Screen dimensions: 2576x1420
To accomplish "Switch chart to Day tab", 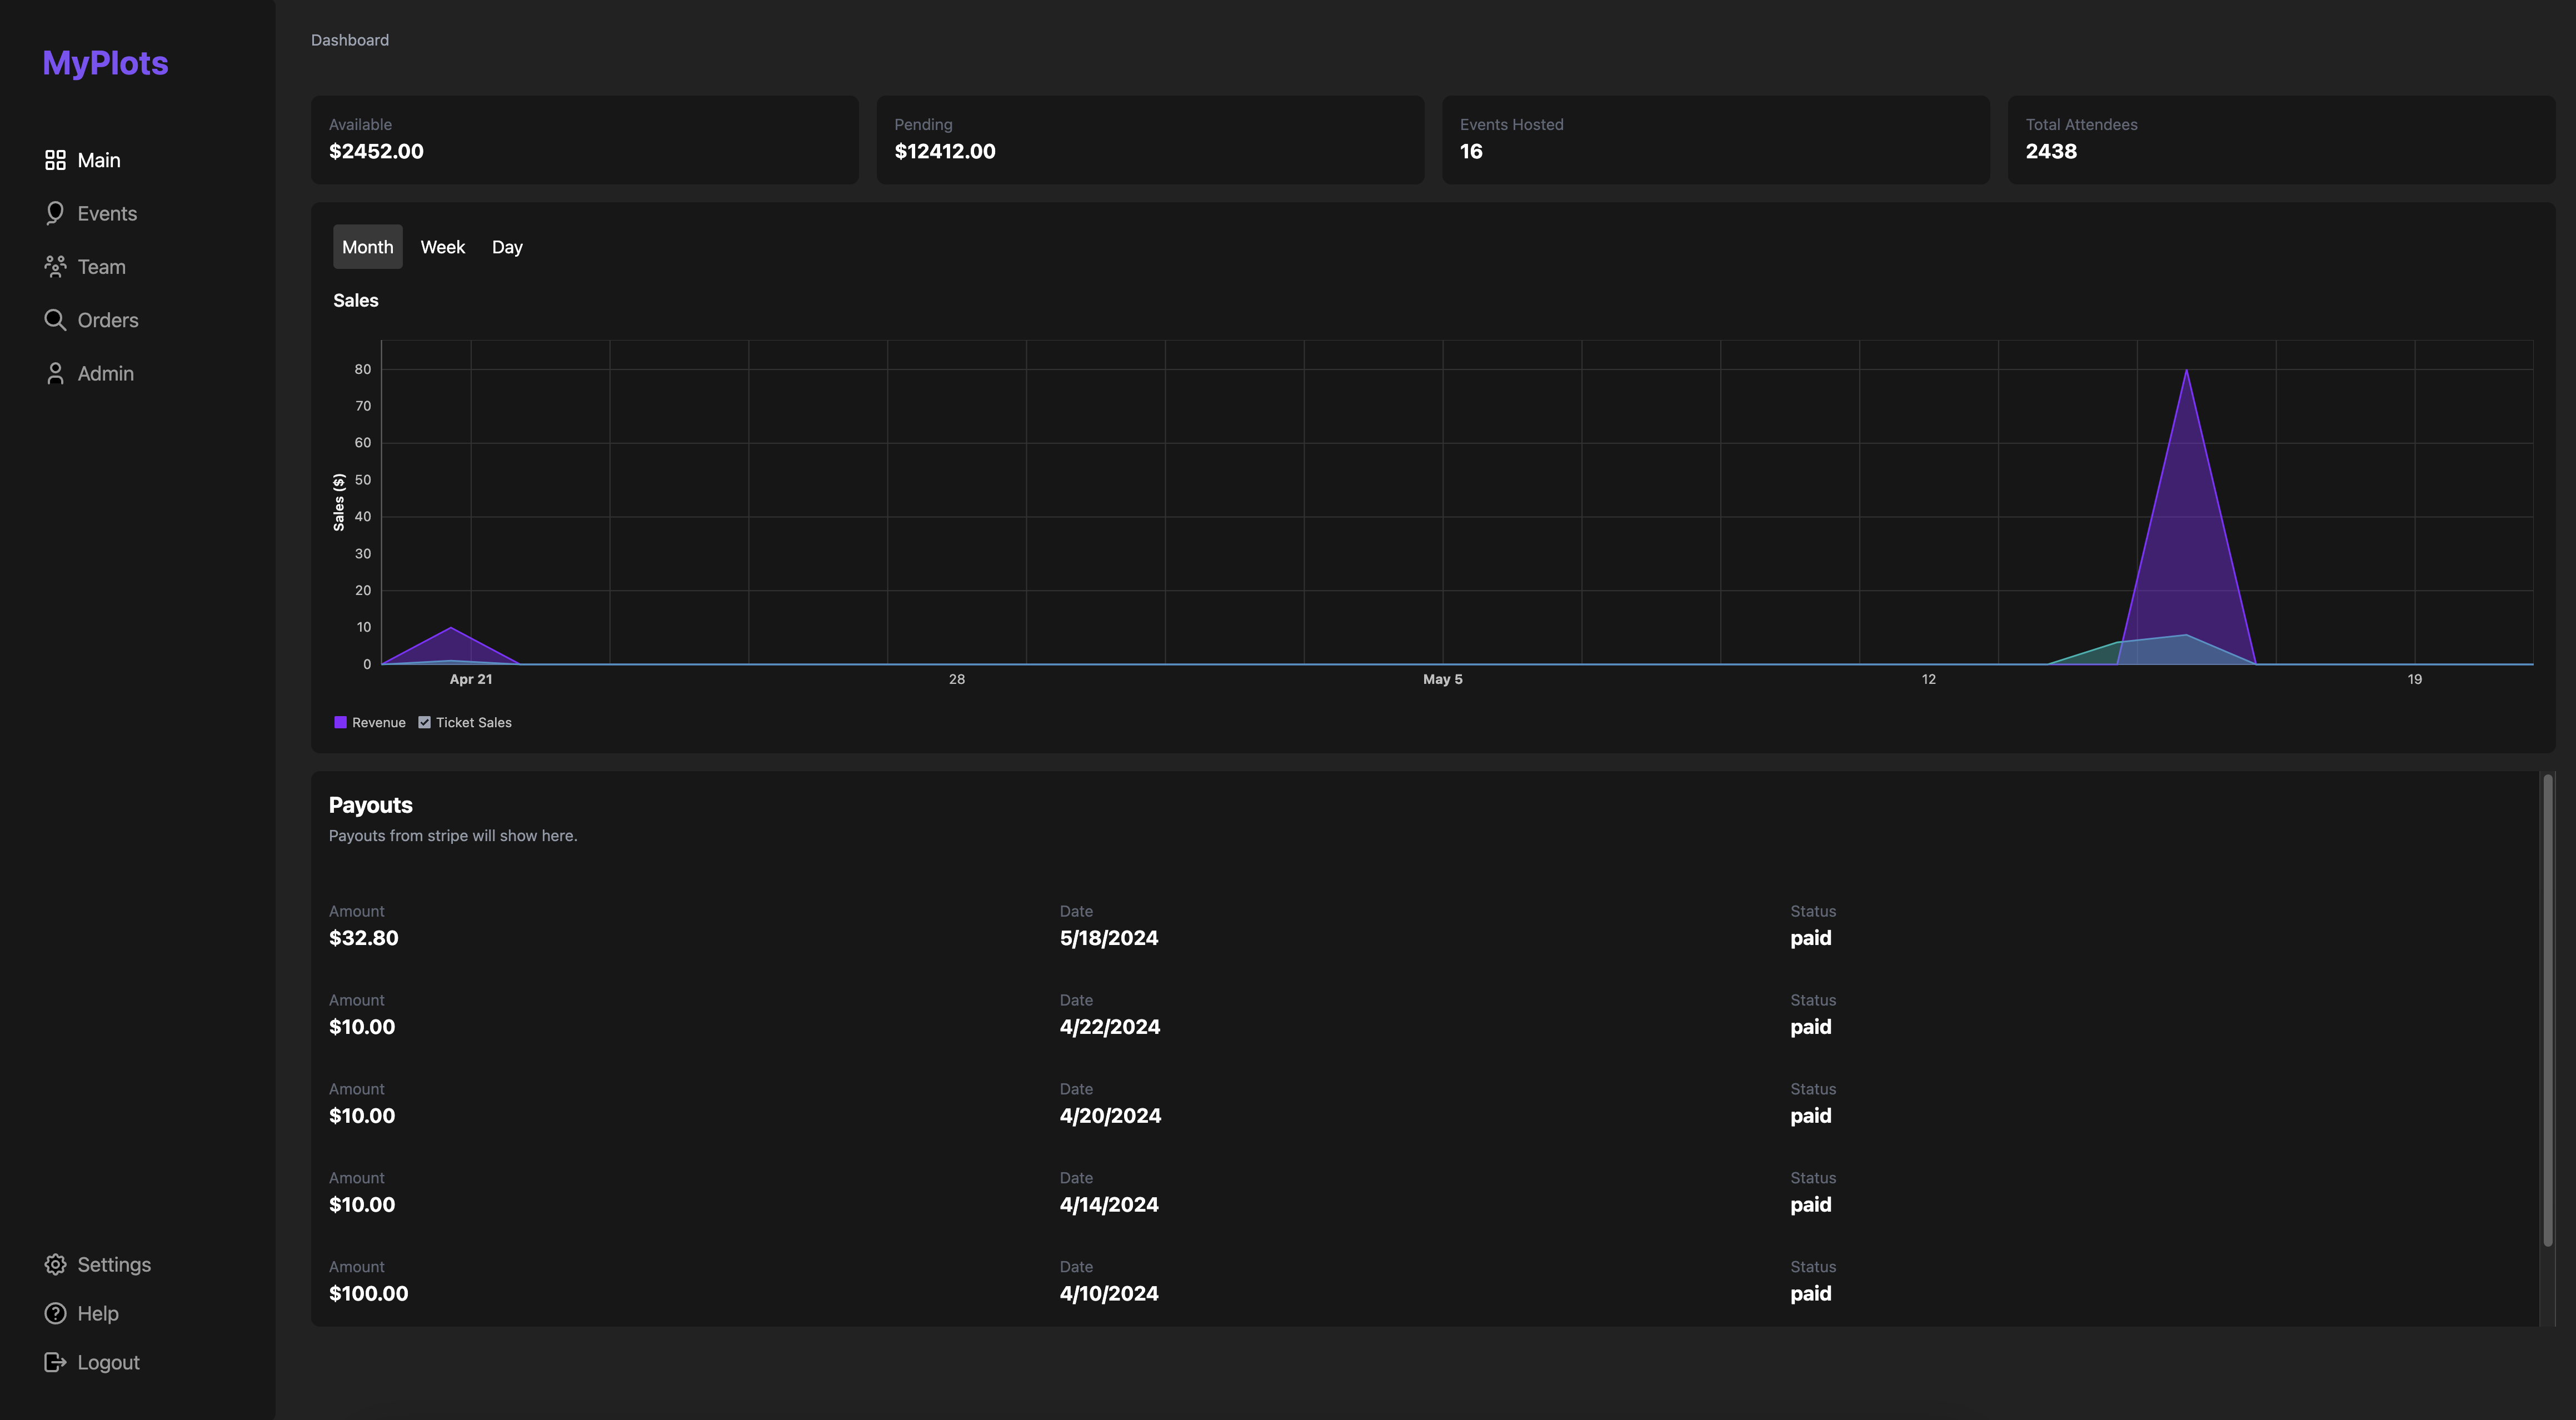I will click(x=507, y=247).
